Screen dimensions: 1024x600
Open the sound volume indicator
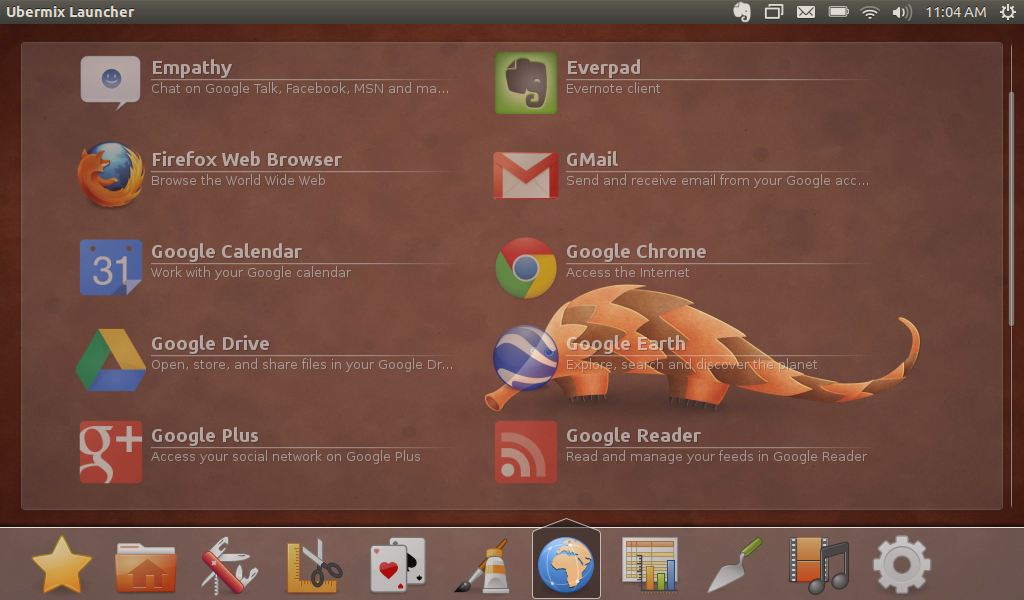click(x=902, y=12)
